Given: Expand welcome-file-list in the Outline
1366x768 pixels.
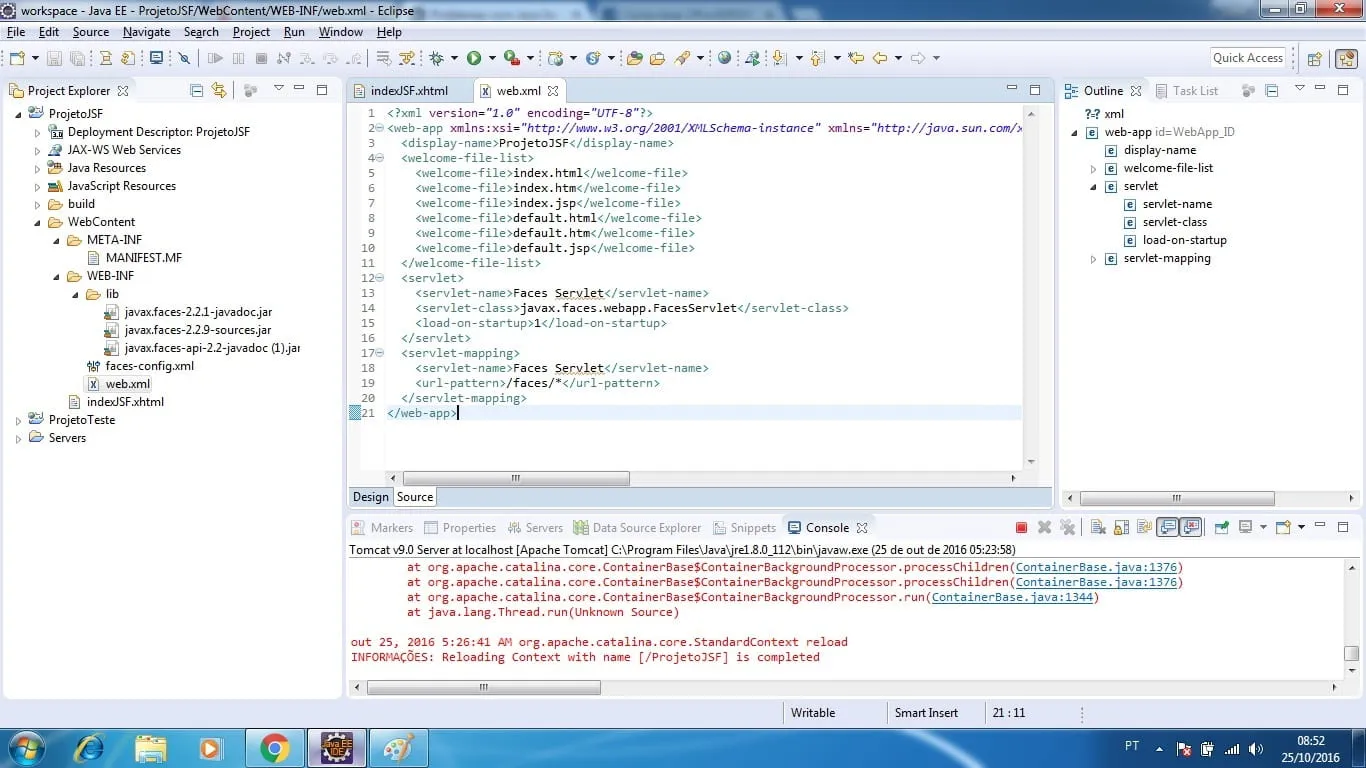Looking at the screenshot, I should click(x=1093, y=169).
